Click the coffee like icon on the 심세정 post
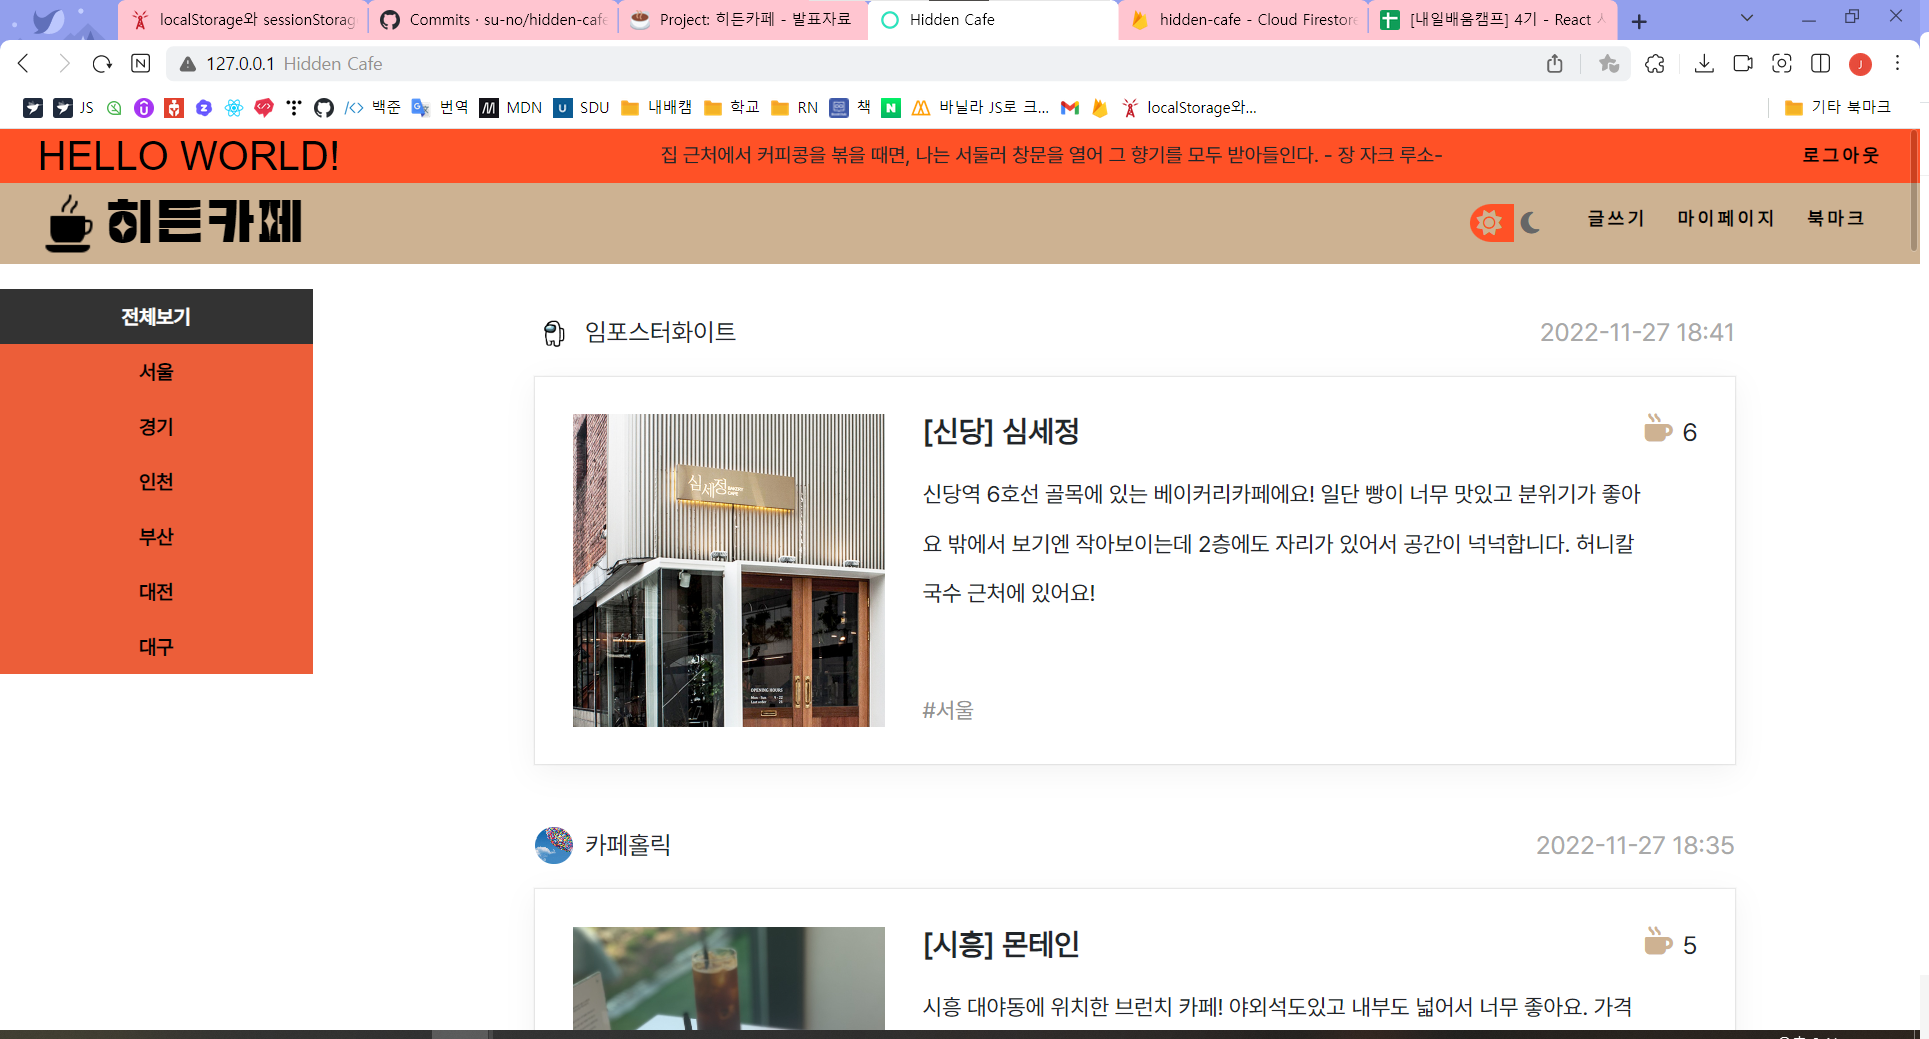 (x=1657, y=429)
